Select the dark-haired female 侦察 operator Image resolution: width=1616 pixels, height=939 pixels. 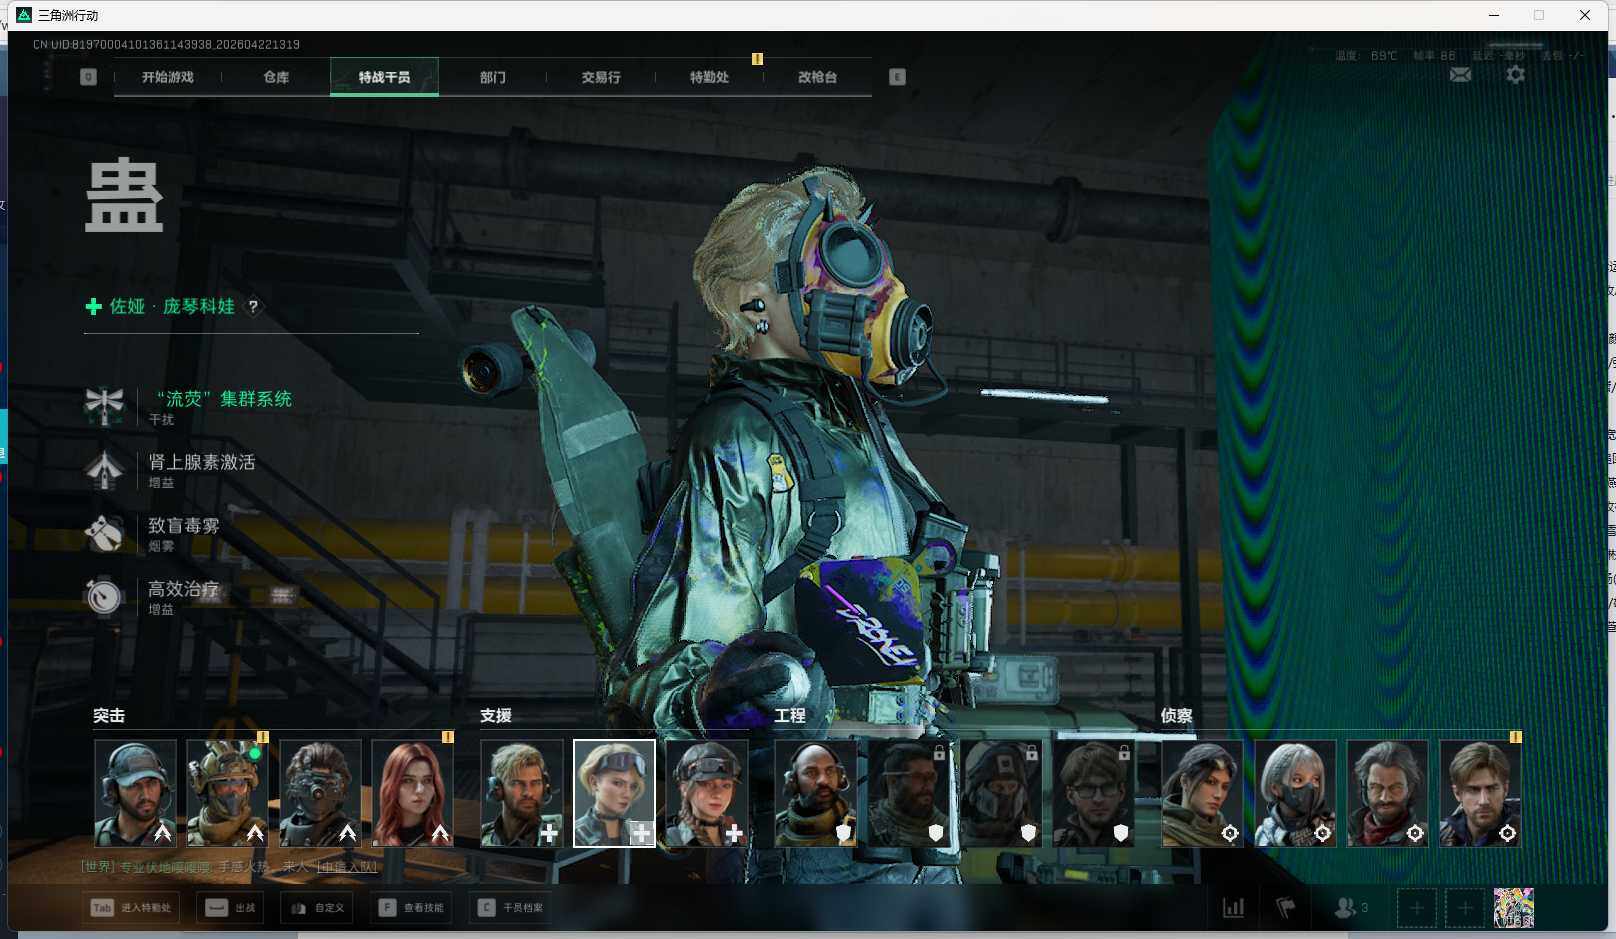pyautogui.click(x=1202, y=793)
